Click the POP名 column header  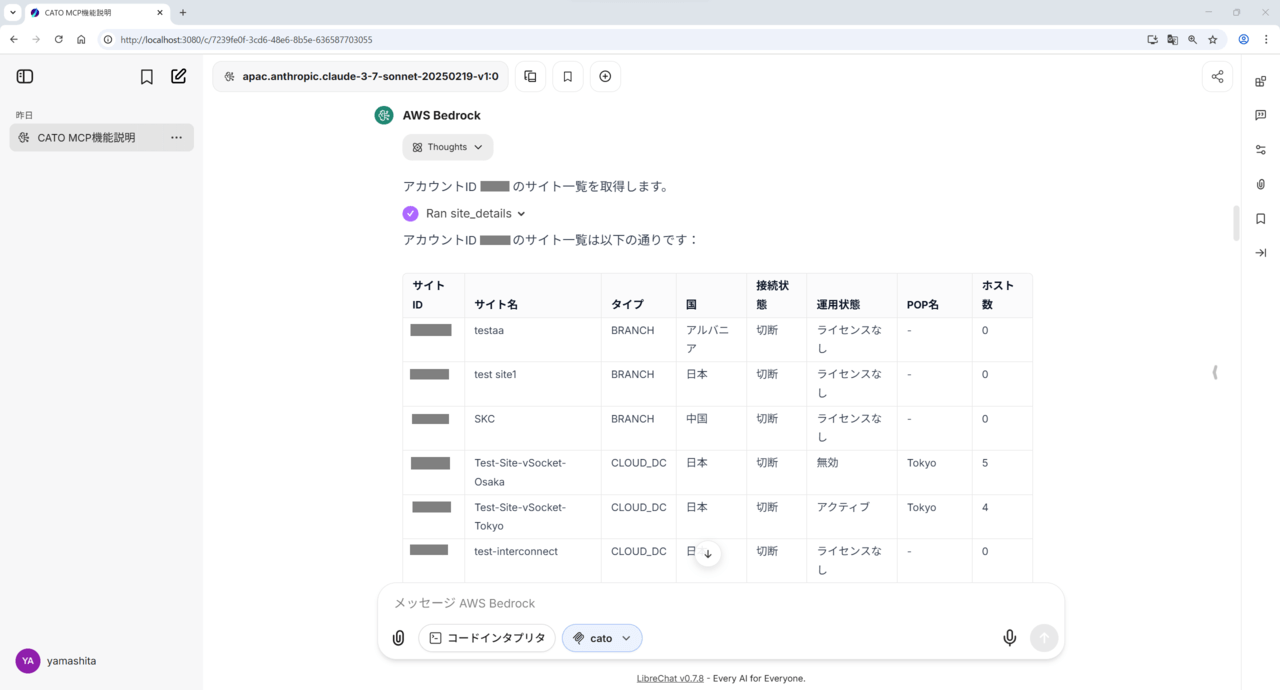(935, 296)
